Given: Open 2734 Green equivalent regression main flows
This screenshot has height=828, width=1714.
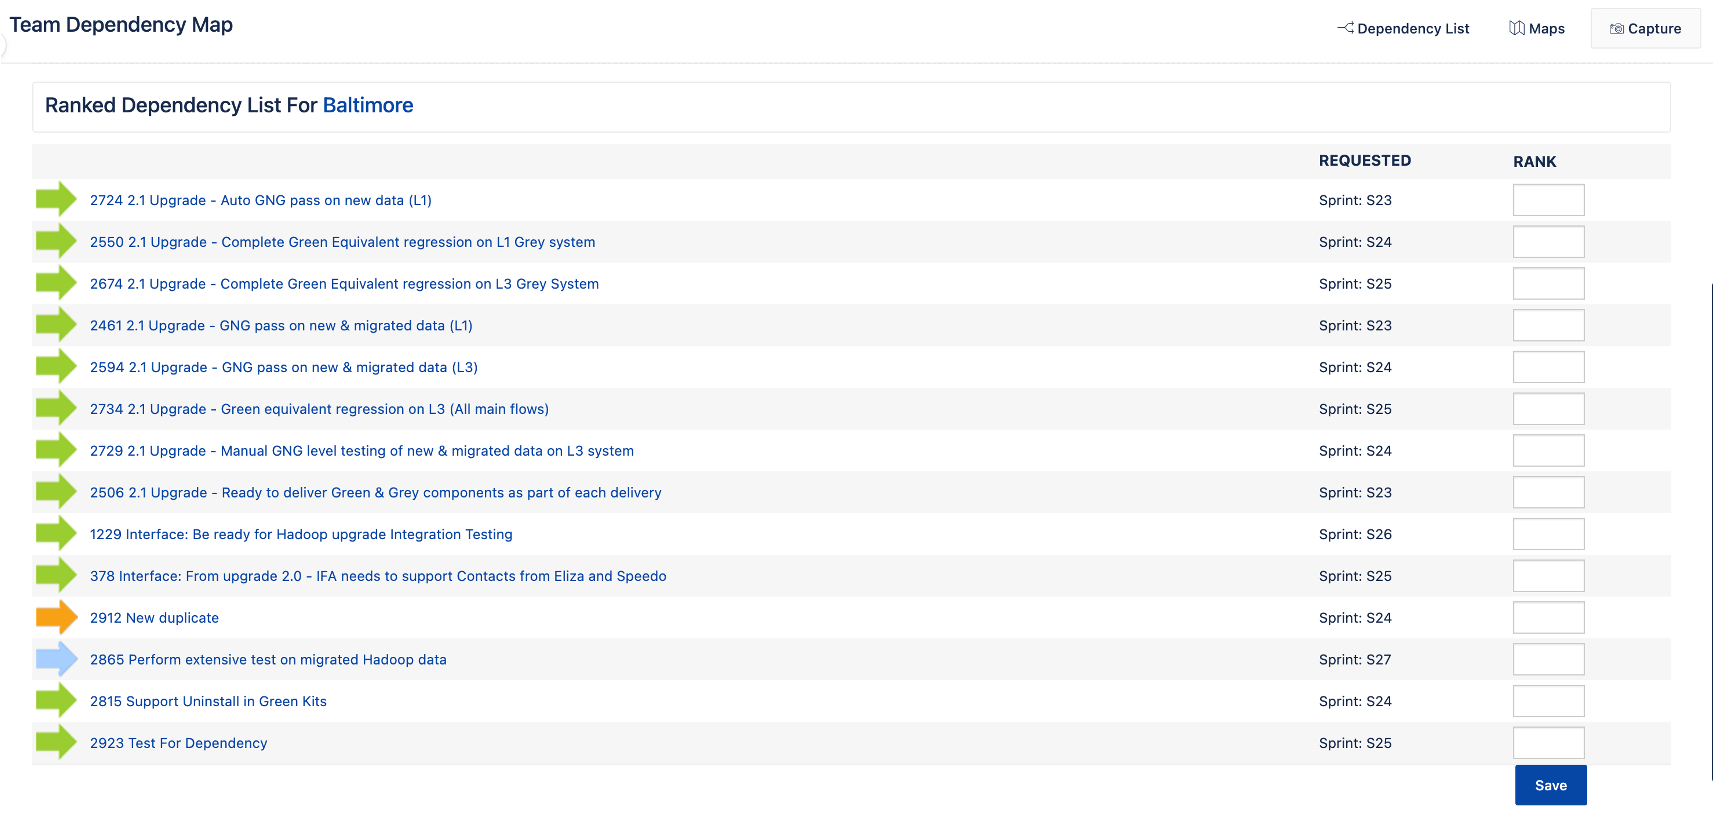Looking at the screenshot, I should (320, 409).
